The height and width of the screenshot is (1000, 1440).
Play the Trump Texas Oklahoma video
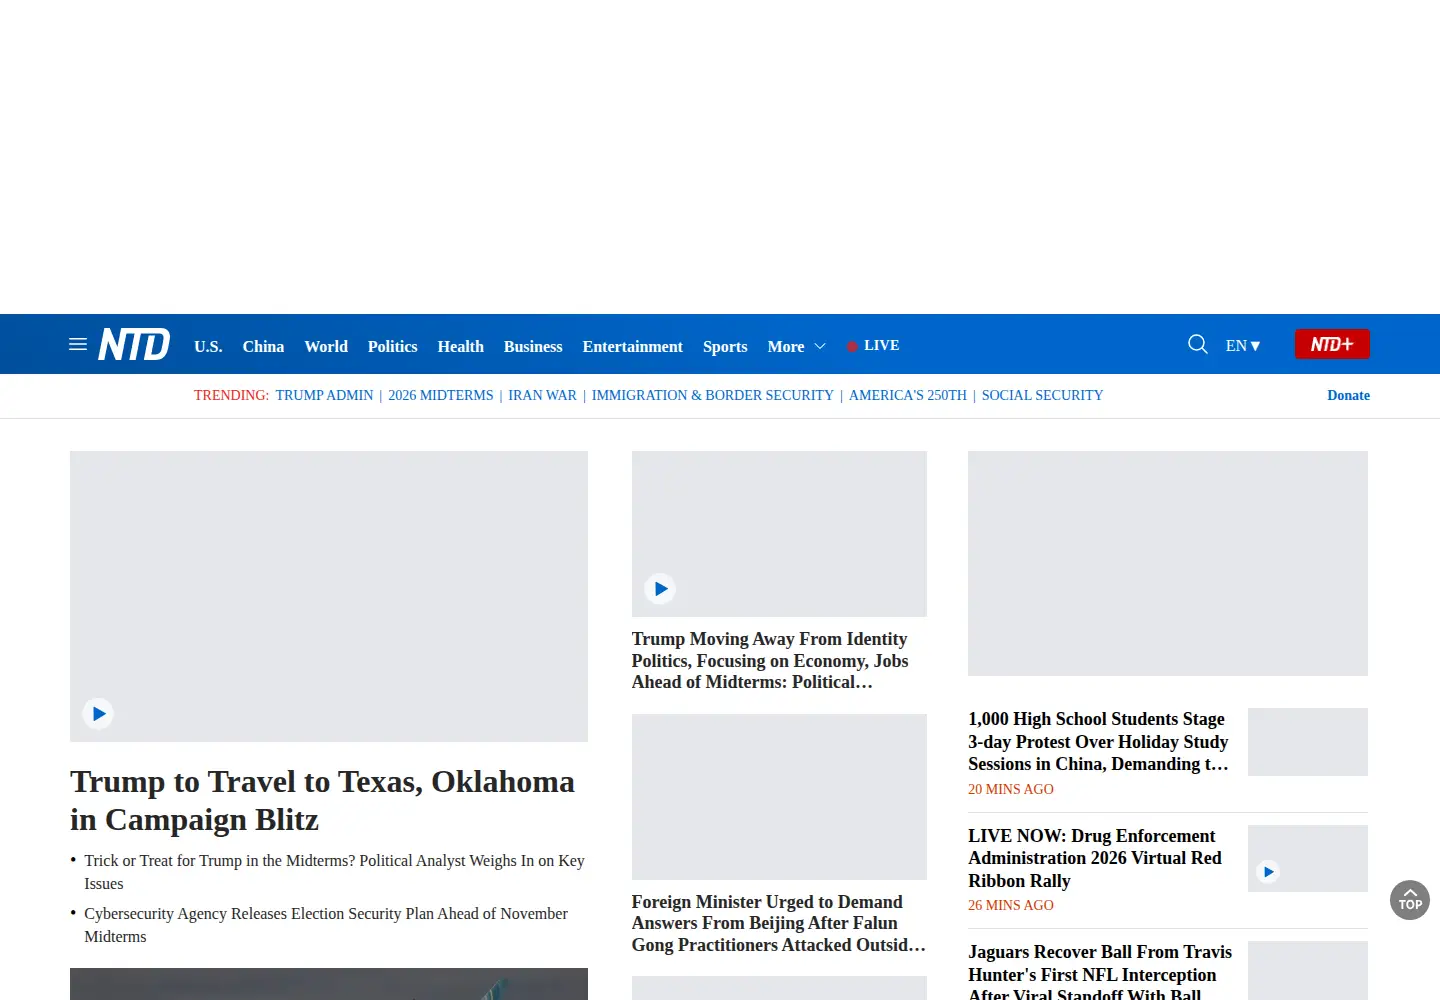point(98,714)
